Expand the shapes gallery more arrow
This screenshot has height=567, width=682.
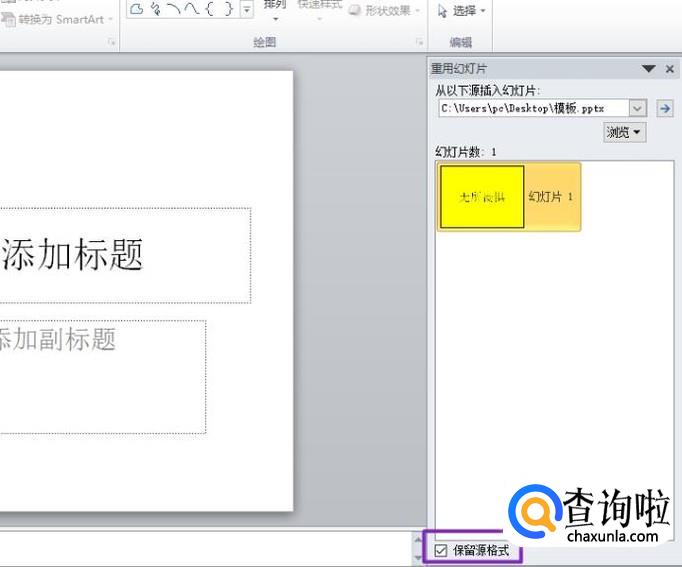tap(247, 9)
